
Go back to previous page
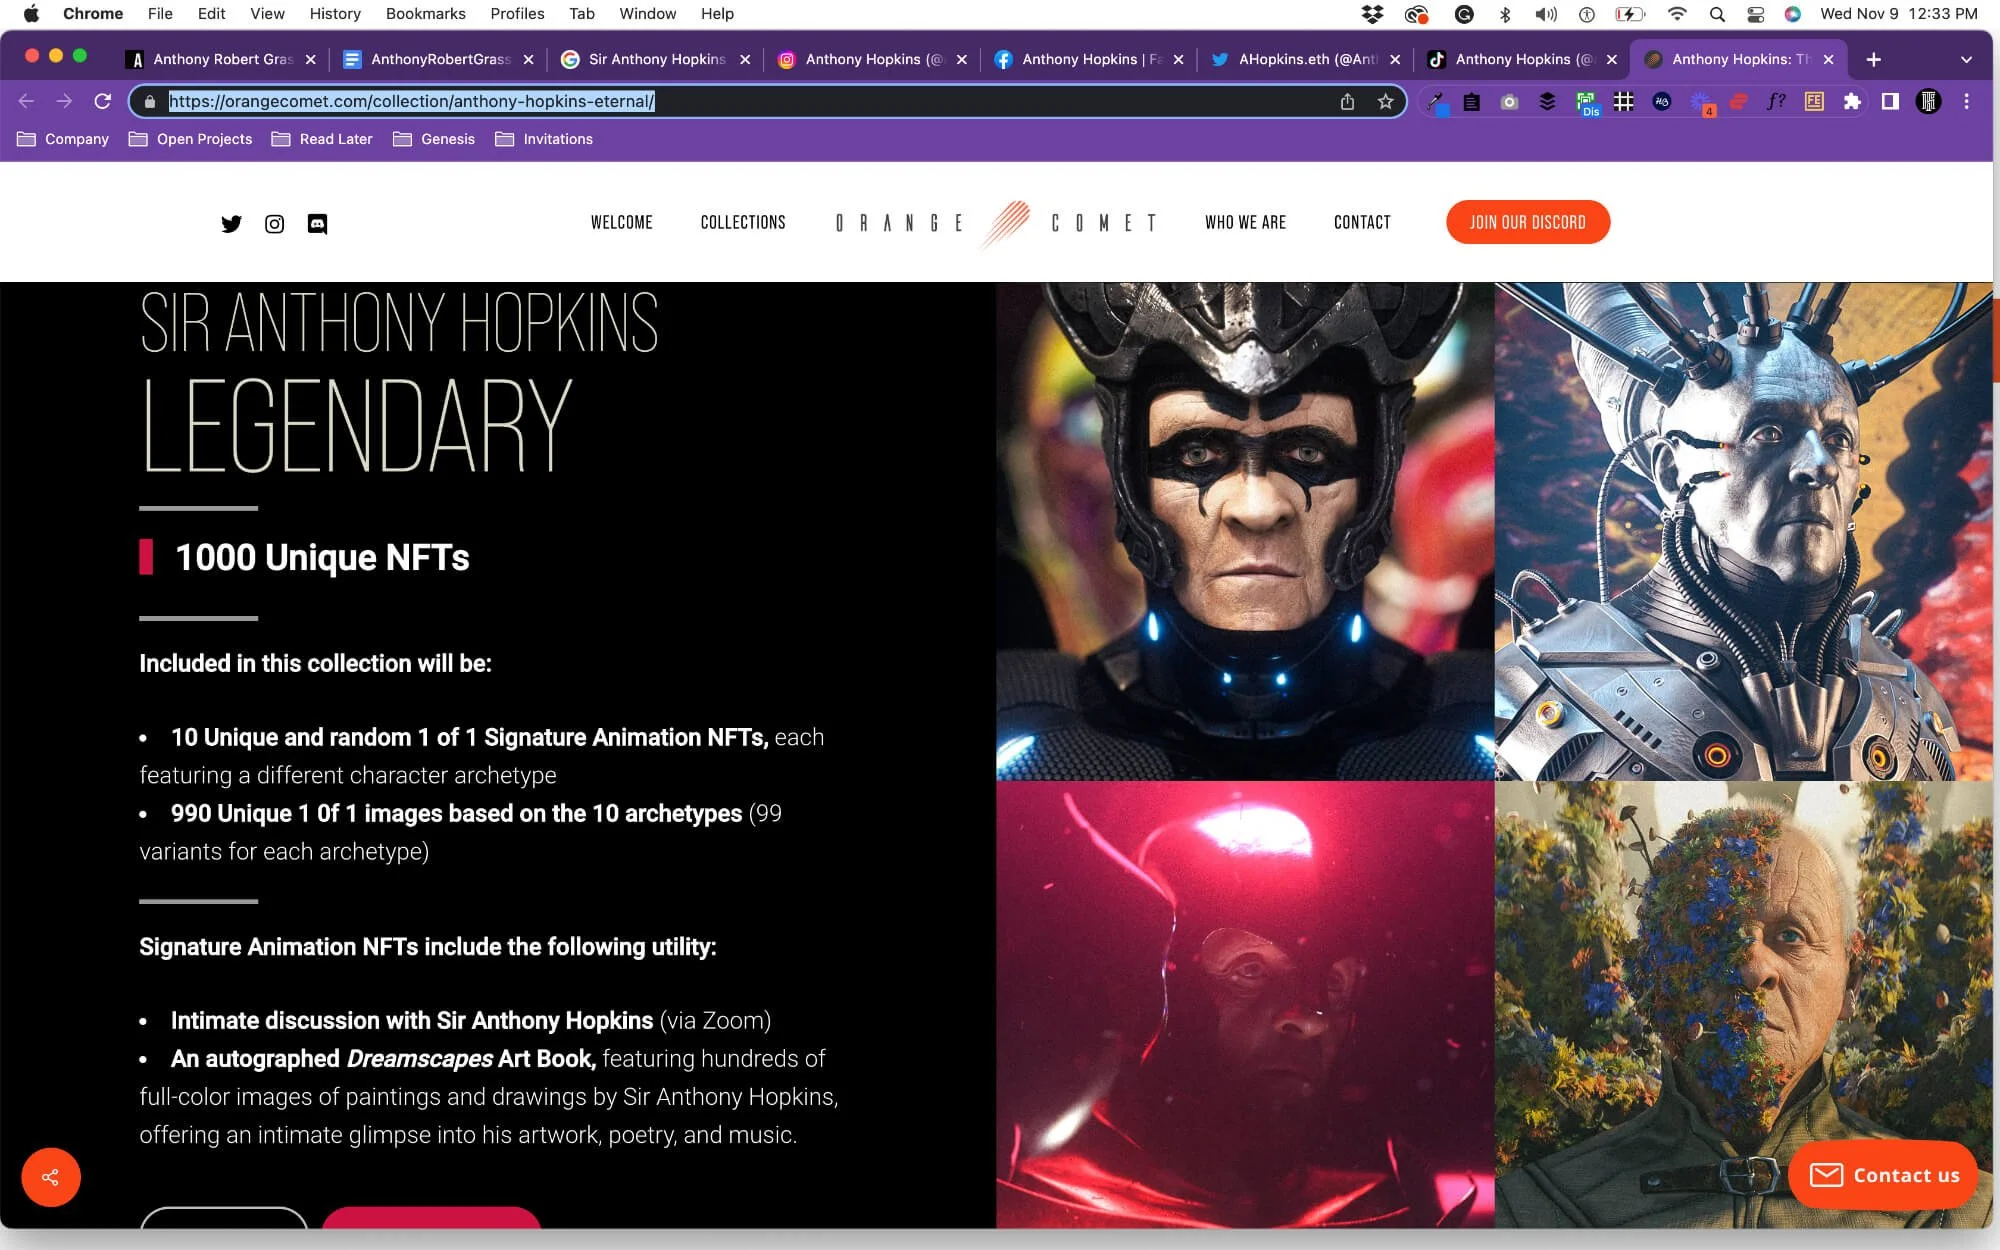coord(27,101)
